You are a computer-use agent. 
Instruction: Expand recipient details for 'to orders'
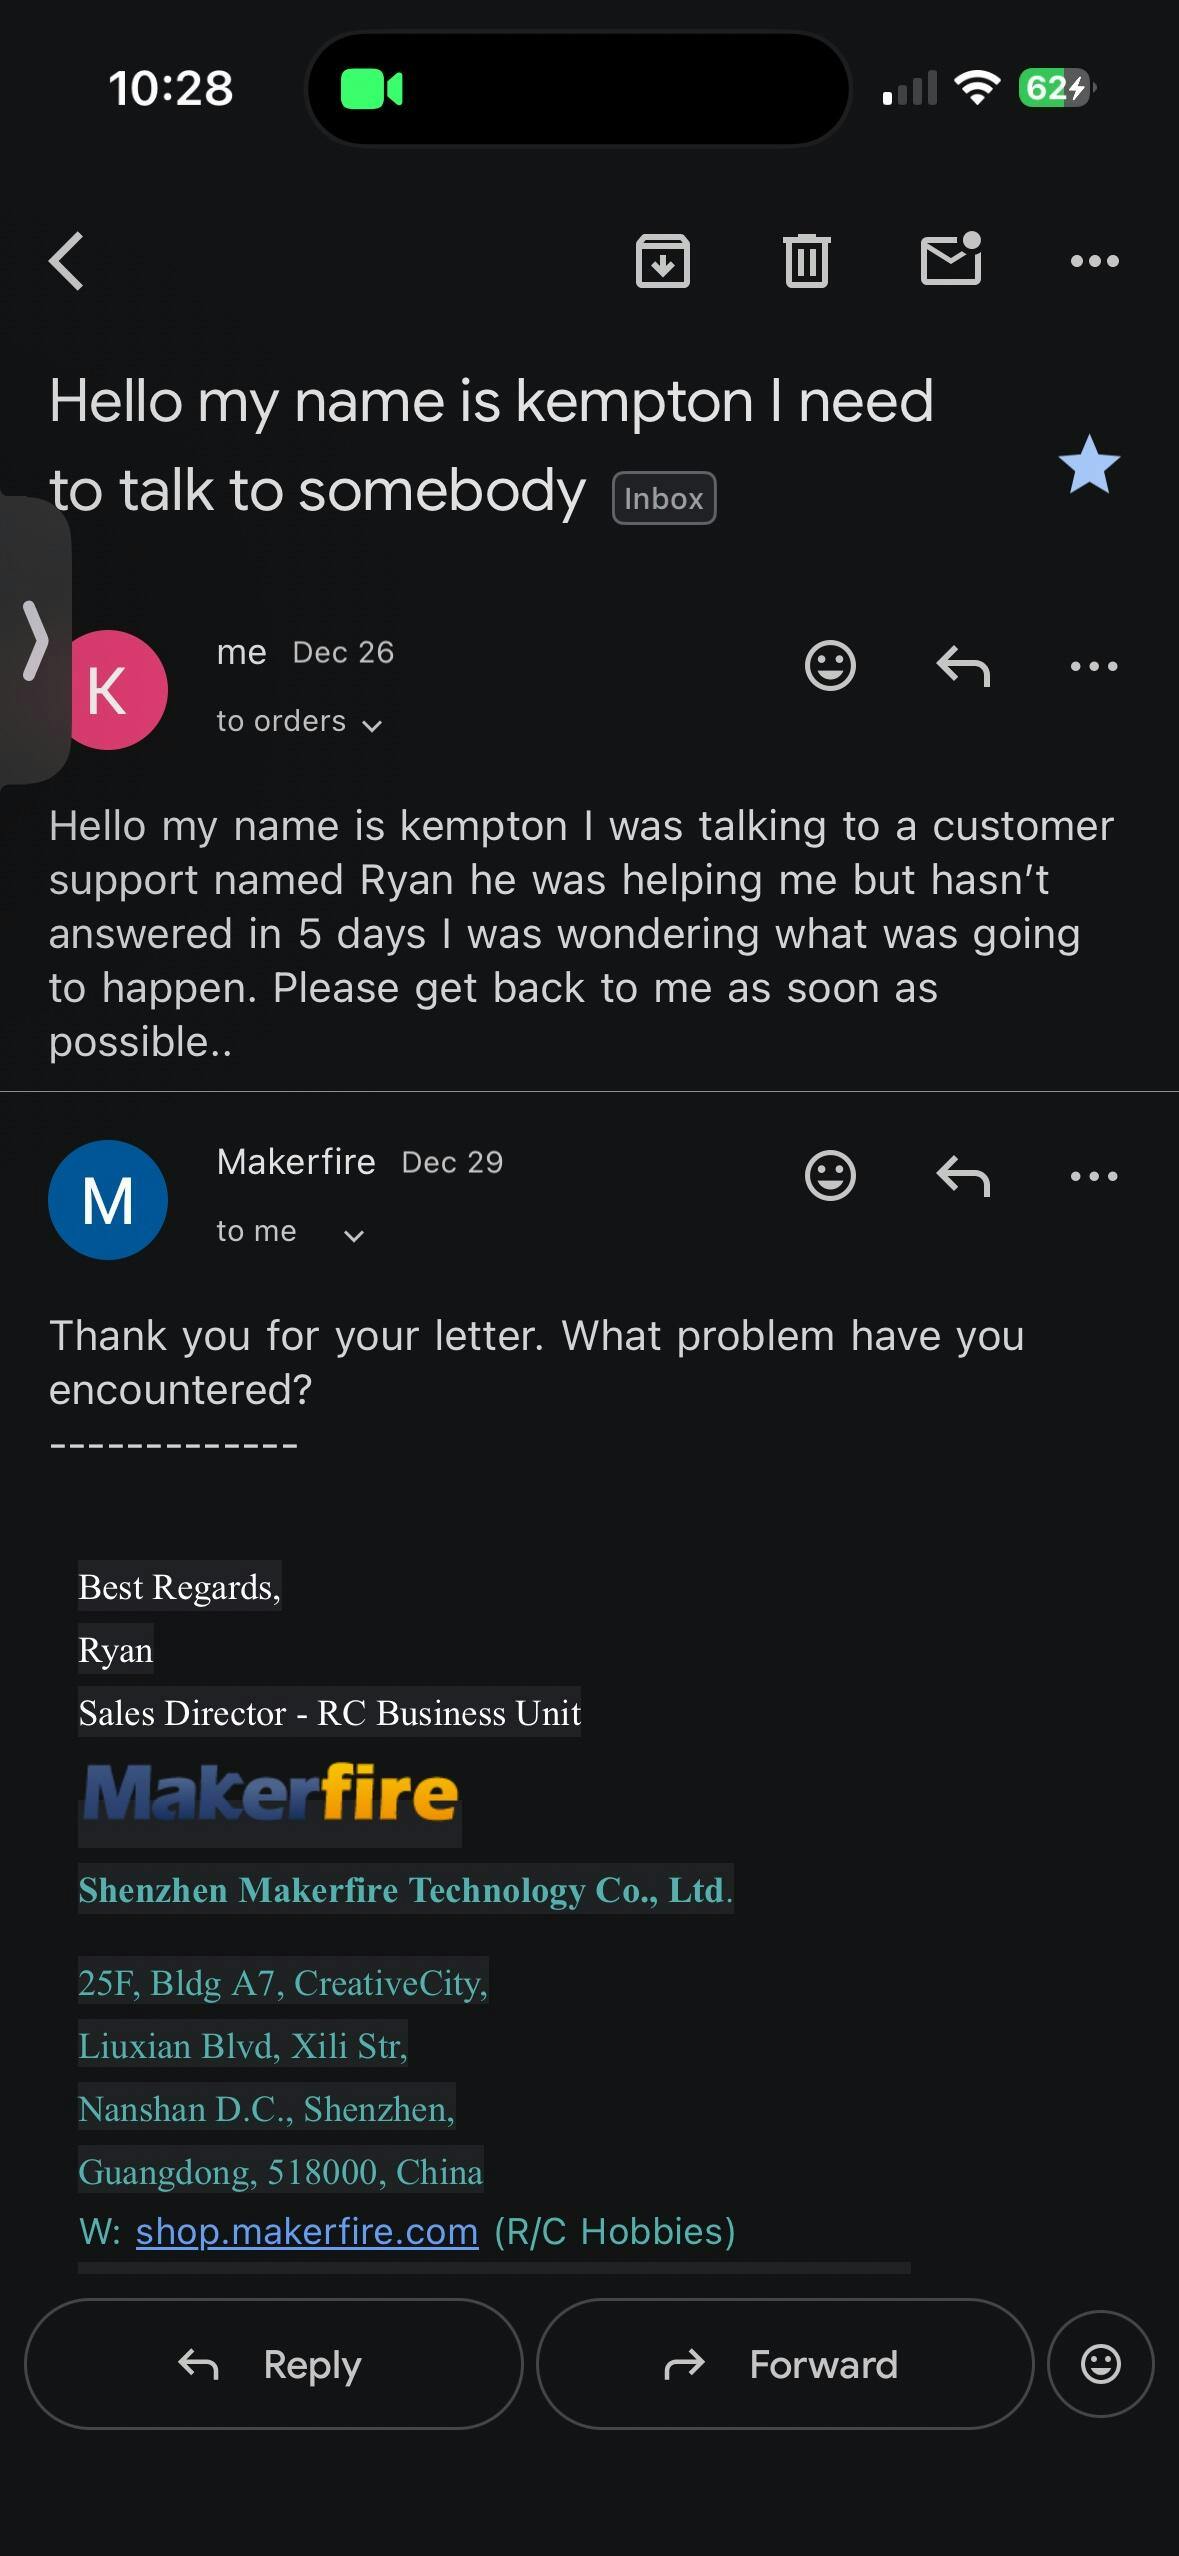[372, 725]
